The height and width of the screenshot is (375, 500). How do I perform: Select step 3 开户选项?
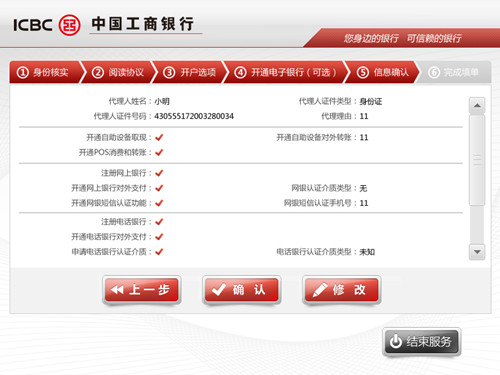190,72
